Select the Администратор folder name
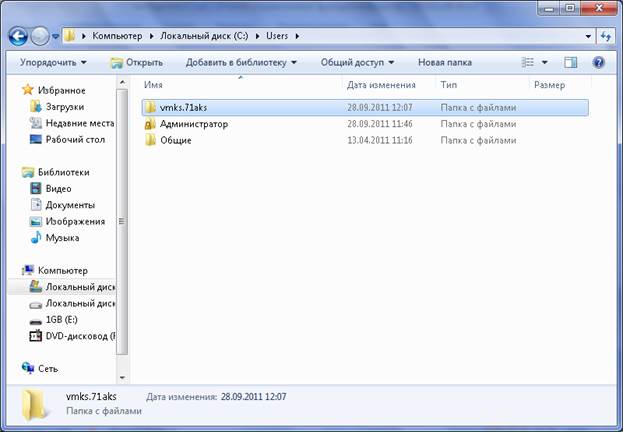 pyautogui.click(x=194, y=124)
